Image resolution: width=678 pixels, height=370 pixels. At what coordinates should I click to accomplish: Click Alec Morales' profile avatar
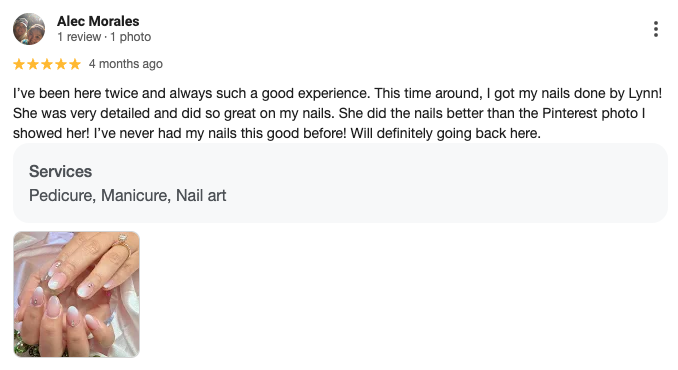29,29
